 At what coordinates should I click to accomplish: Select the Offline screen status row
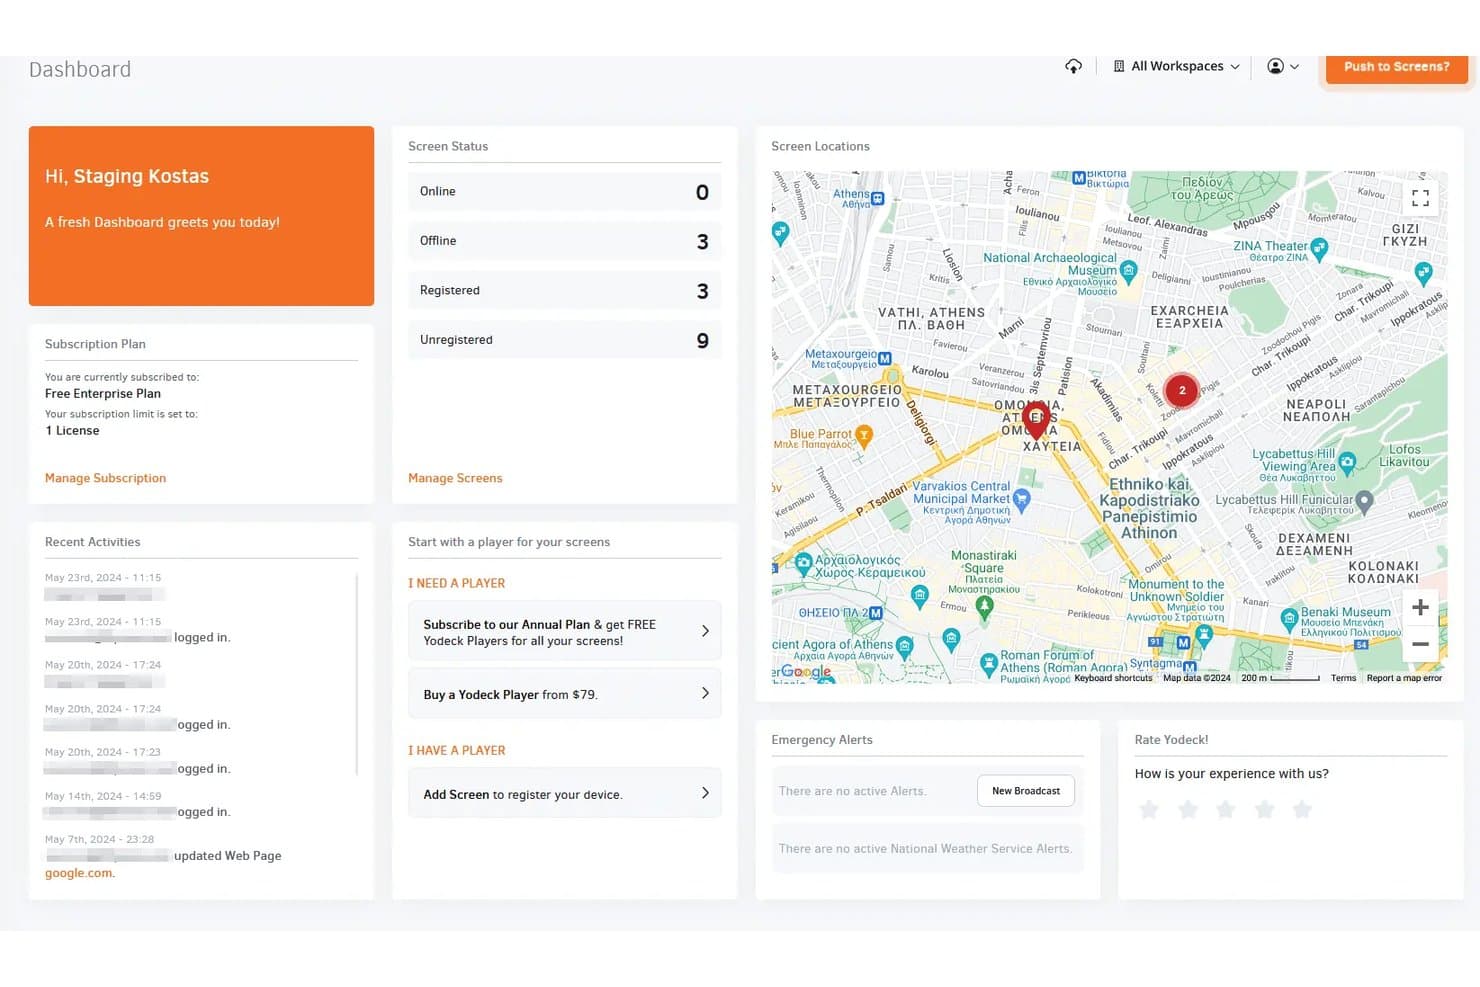pyautogui.click(x=564, y=241)
